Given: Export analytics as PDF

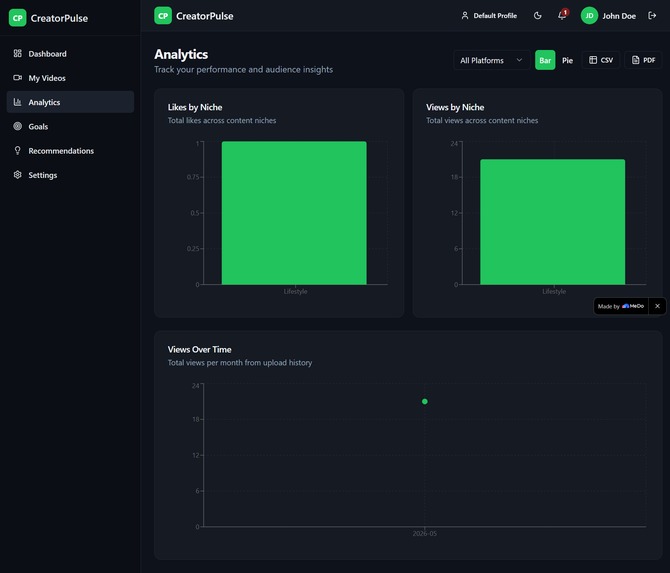Looking at the screenshot, I should [643, 60].
